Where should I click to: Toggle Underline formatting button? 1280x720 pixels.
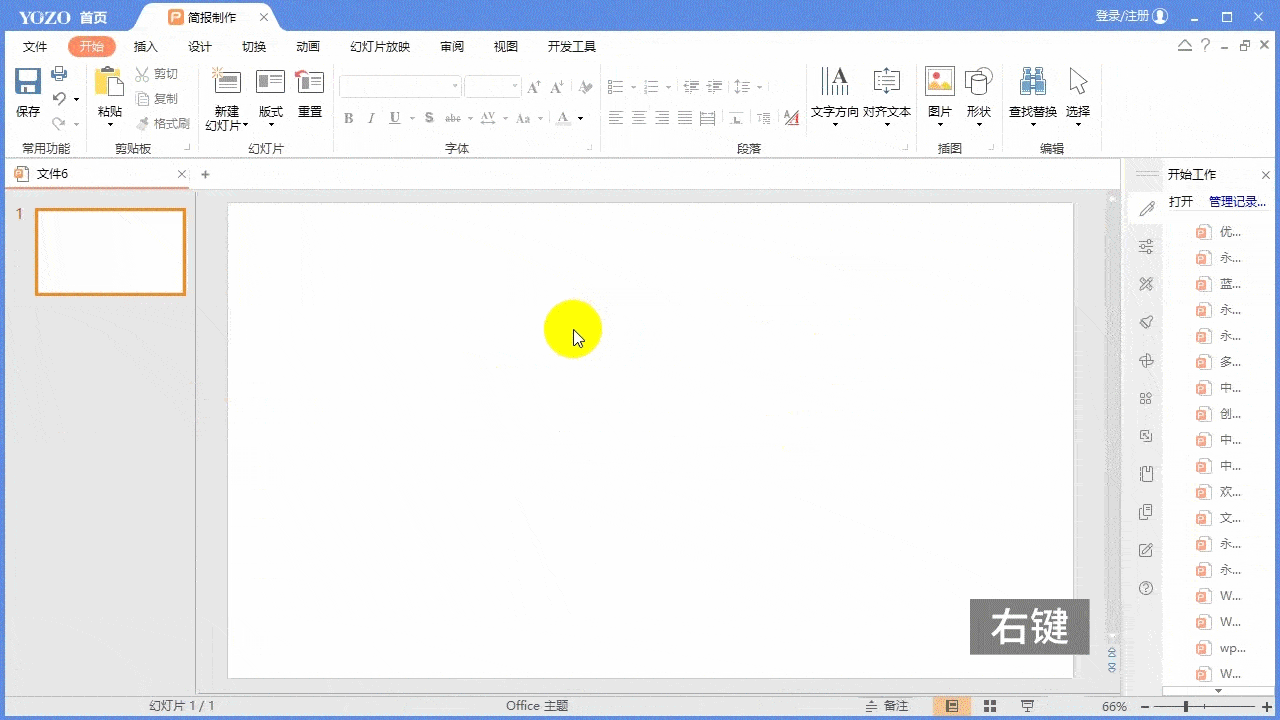(x=395, y=118)
